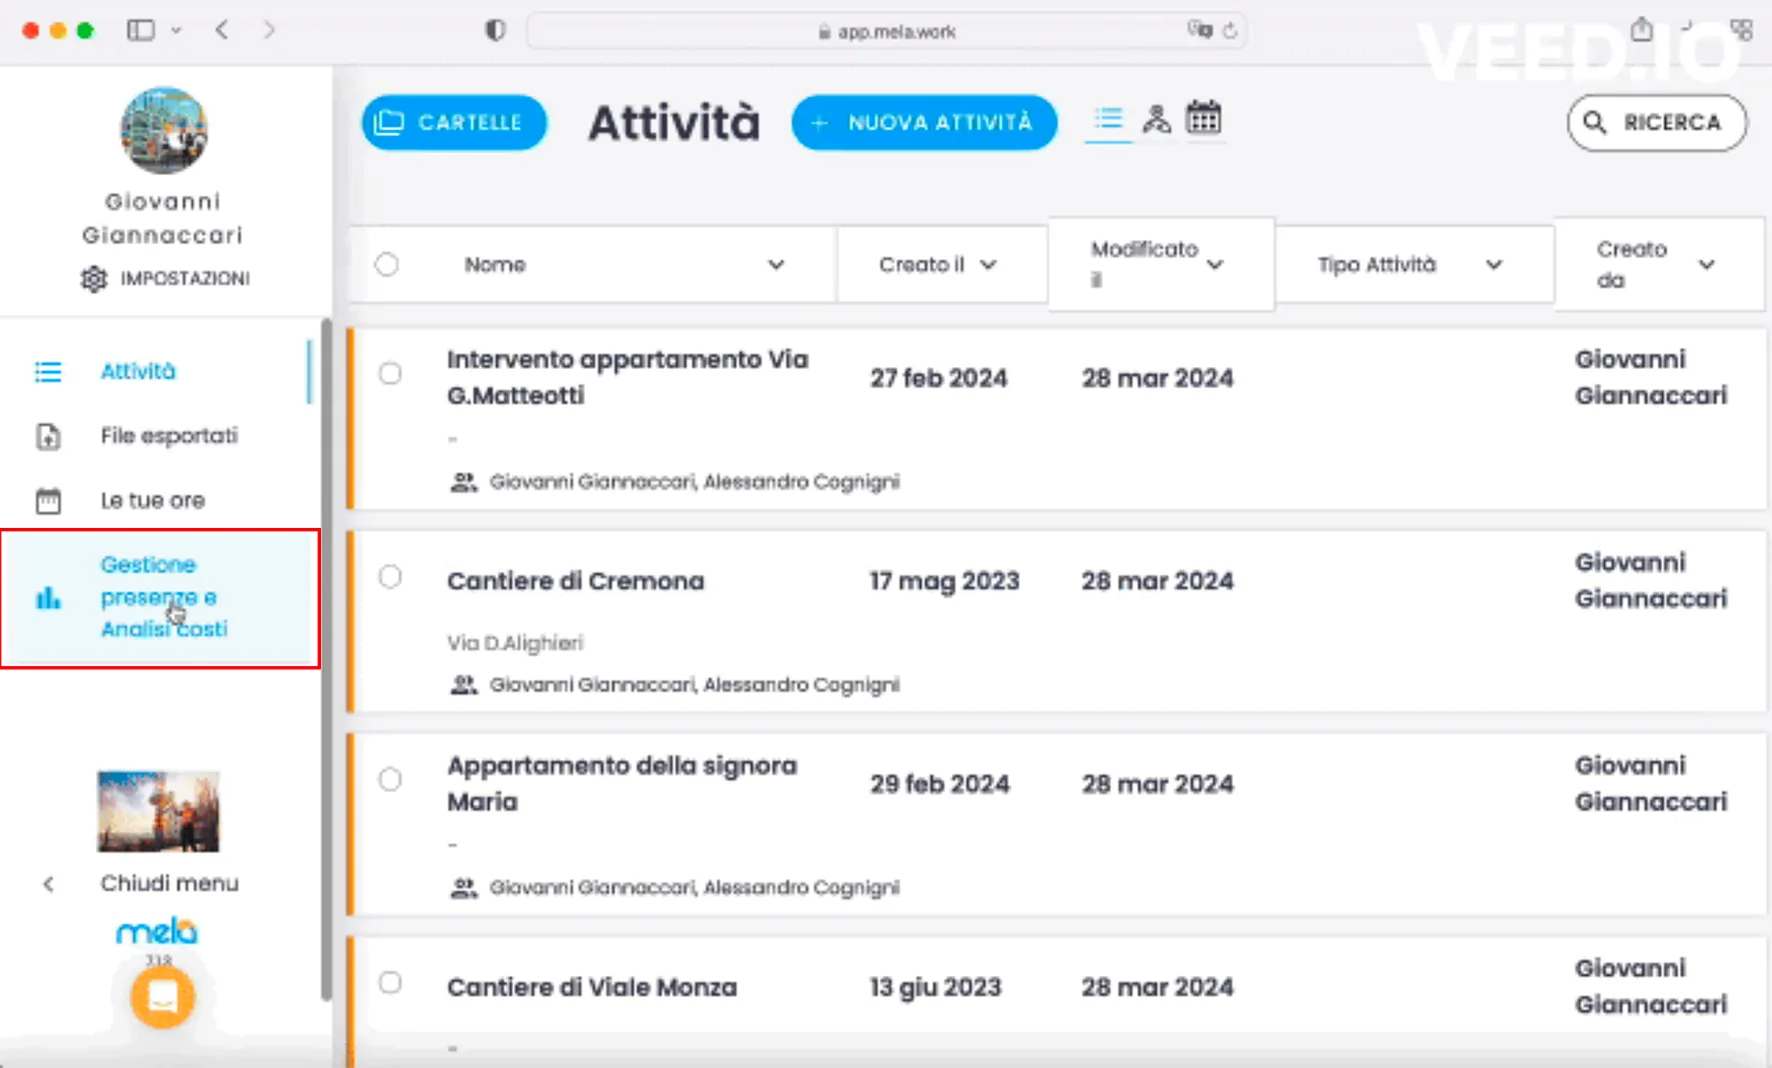Screen dimensions: 1772x1068
Task: Tick checkbox for Intervento appartamento Via G.Matteotti
Action: click(x=390, y=374)
